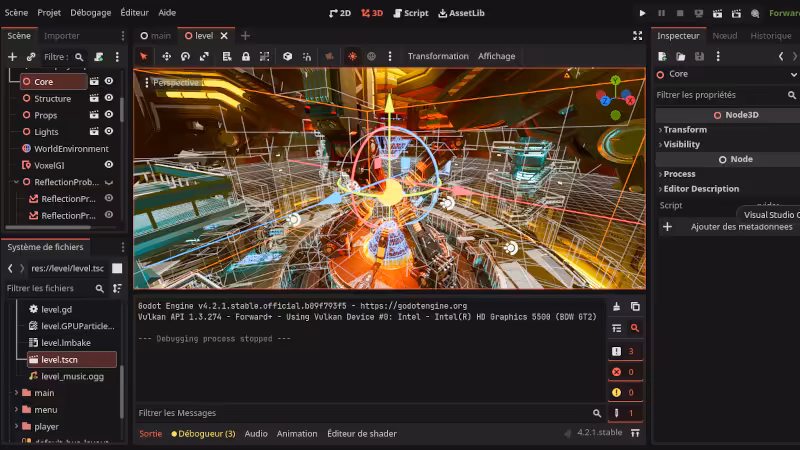Image resolution: width=800 pixels, height=450 pixels.
Task: Expand the Transform property section
Action: (x=683, y=130)
